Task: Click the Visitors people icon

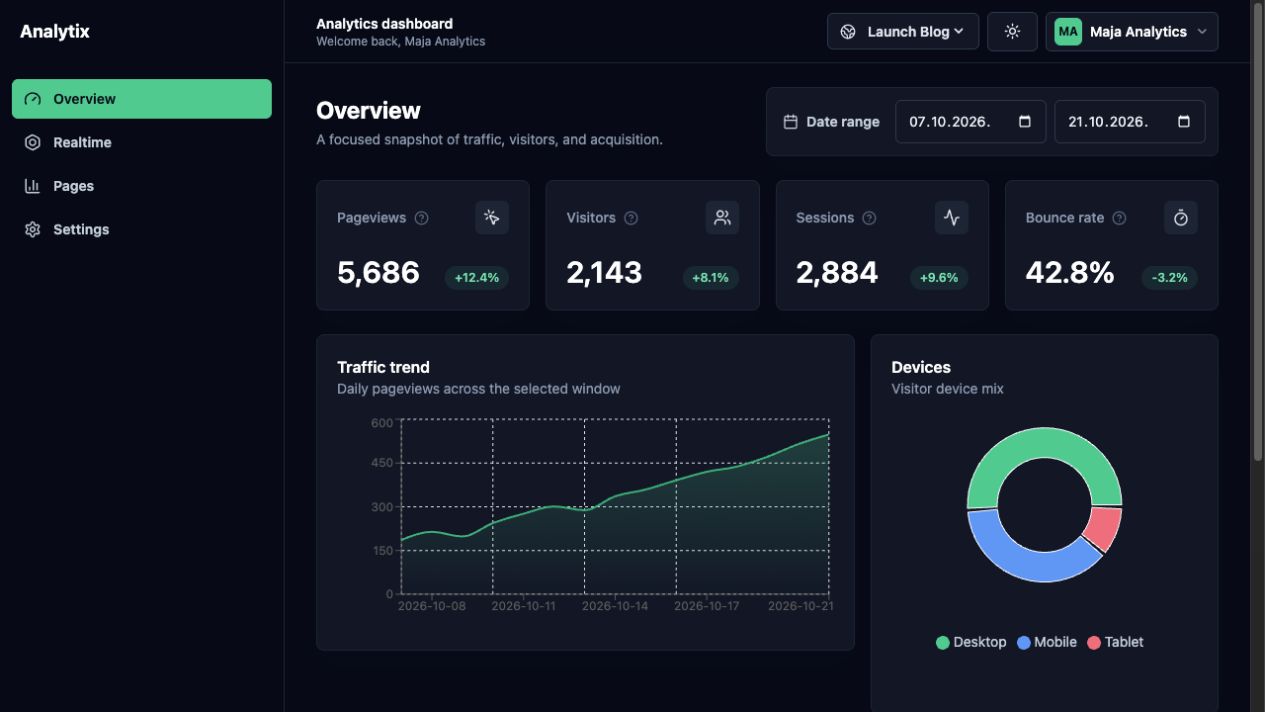Action: tap(722, 217)
